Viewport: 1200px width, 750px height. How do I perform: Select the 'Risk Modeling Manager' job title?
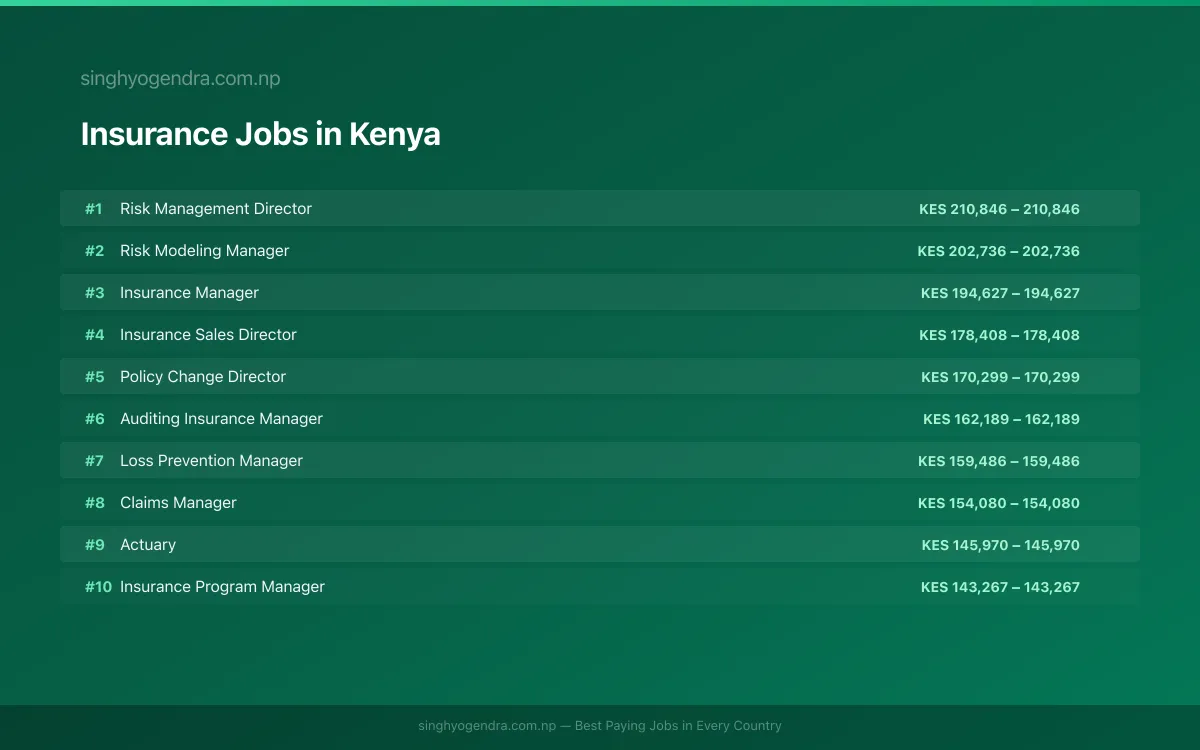tap(204, 251)
